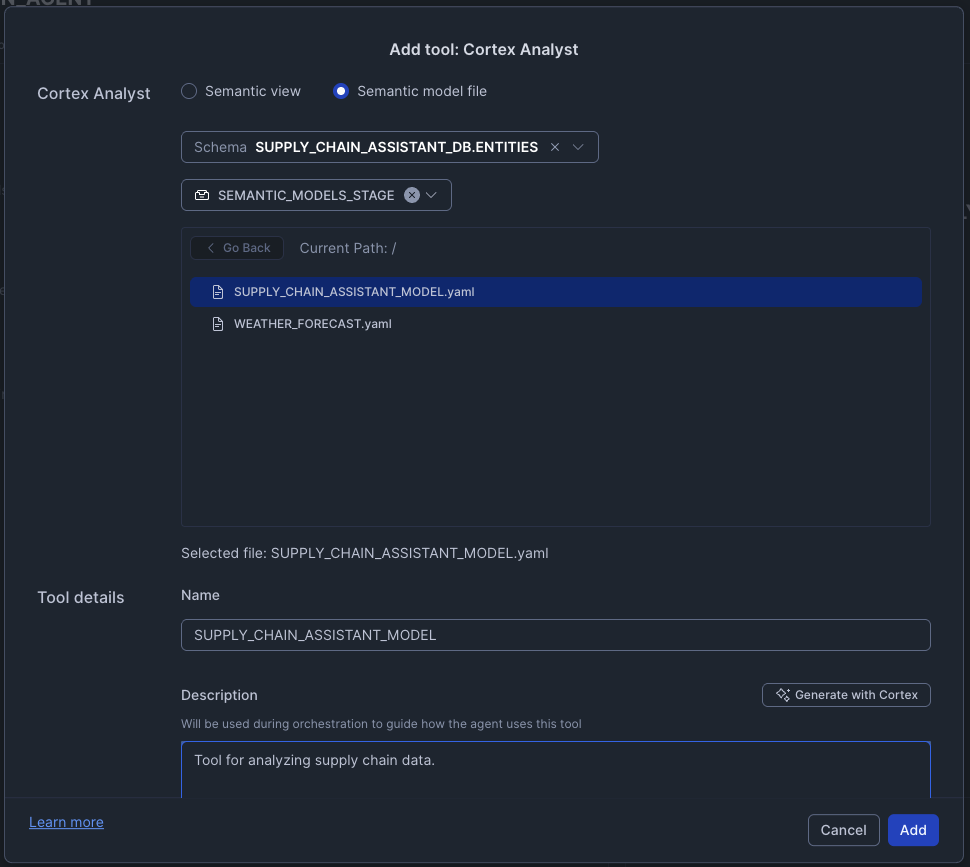Click the clear (X) icon on the Schema selector
This screenshot has height=867, width=970.
(554, 147)
